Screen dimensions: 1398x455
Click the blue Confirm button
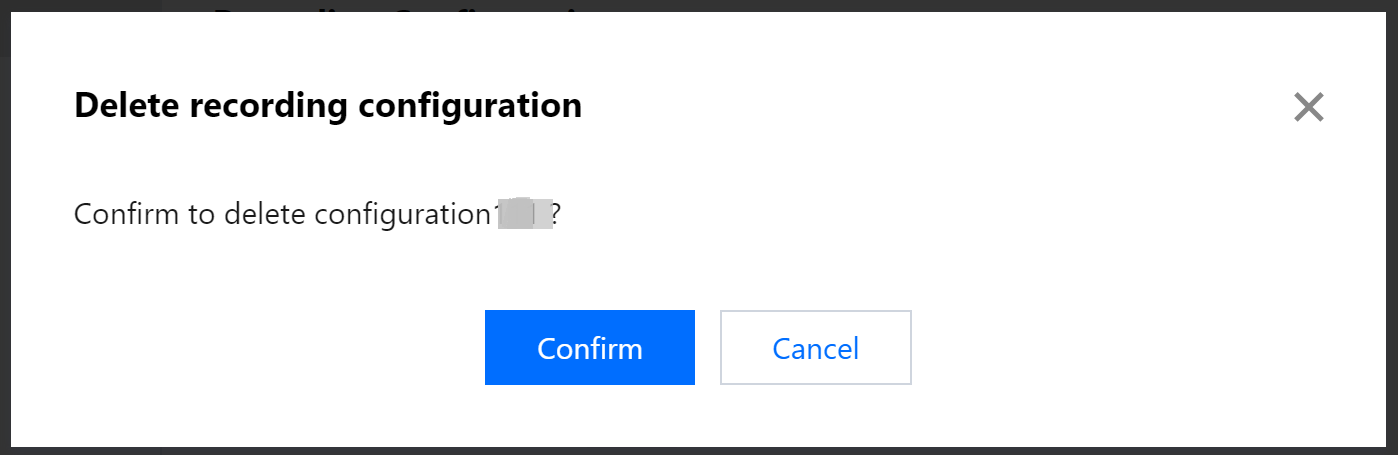(589, 348)
